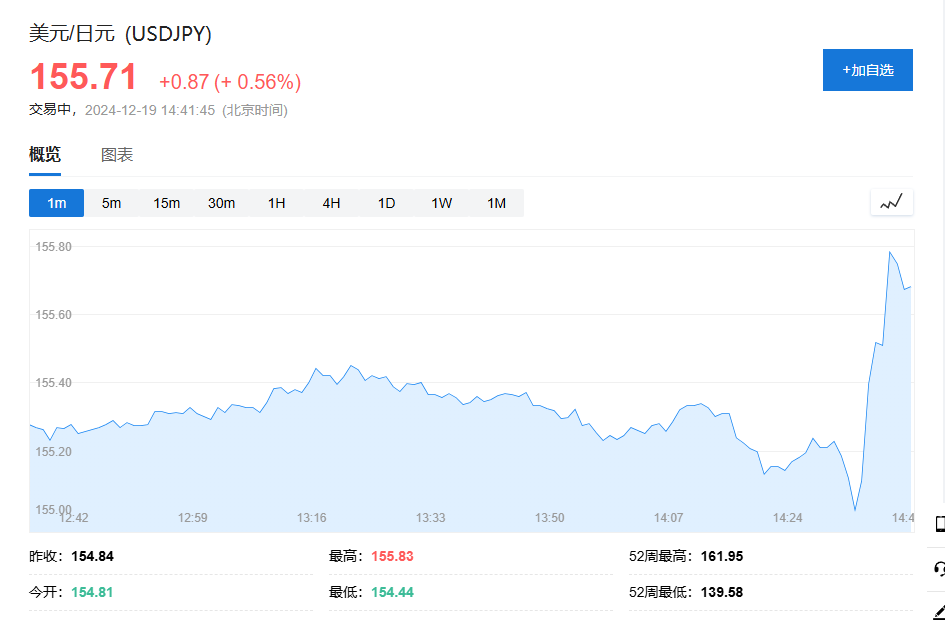945x626 pixels.
Task: Set chart period to 30m
Action: pos(221,203)
